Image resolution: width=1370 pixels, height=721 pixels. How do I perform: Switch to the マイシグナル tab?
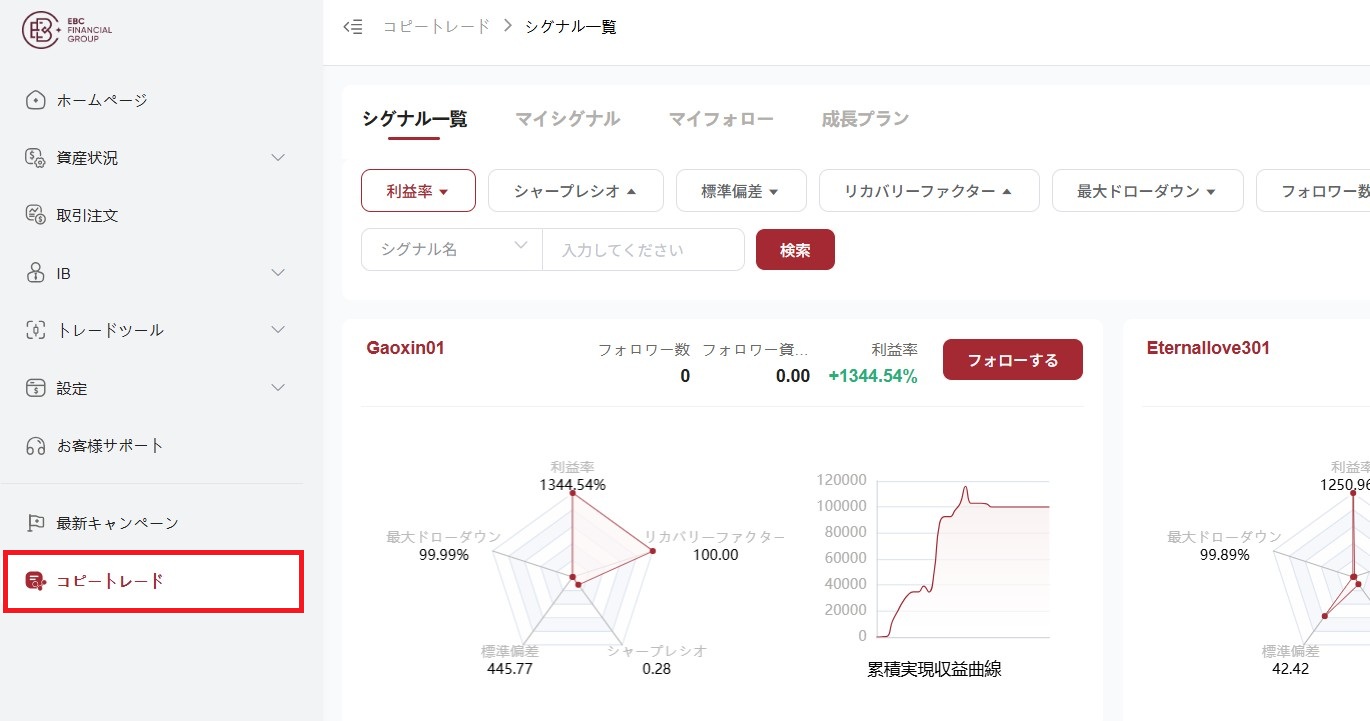(x=567, y=119)
